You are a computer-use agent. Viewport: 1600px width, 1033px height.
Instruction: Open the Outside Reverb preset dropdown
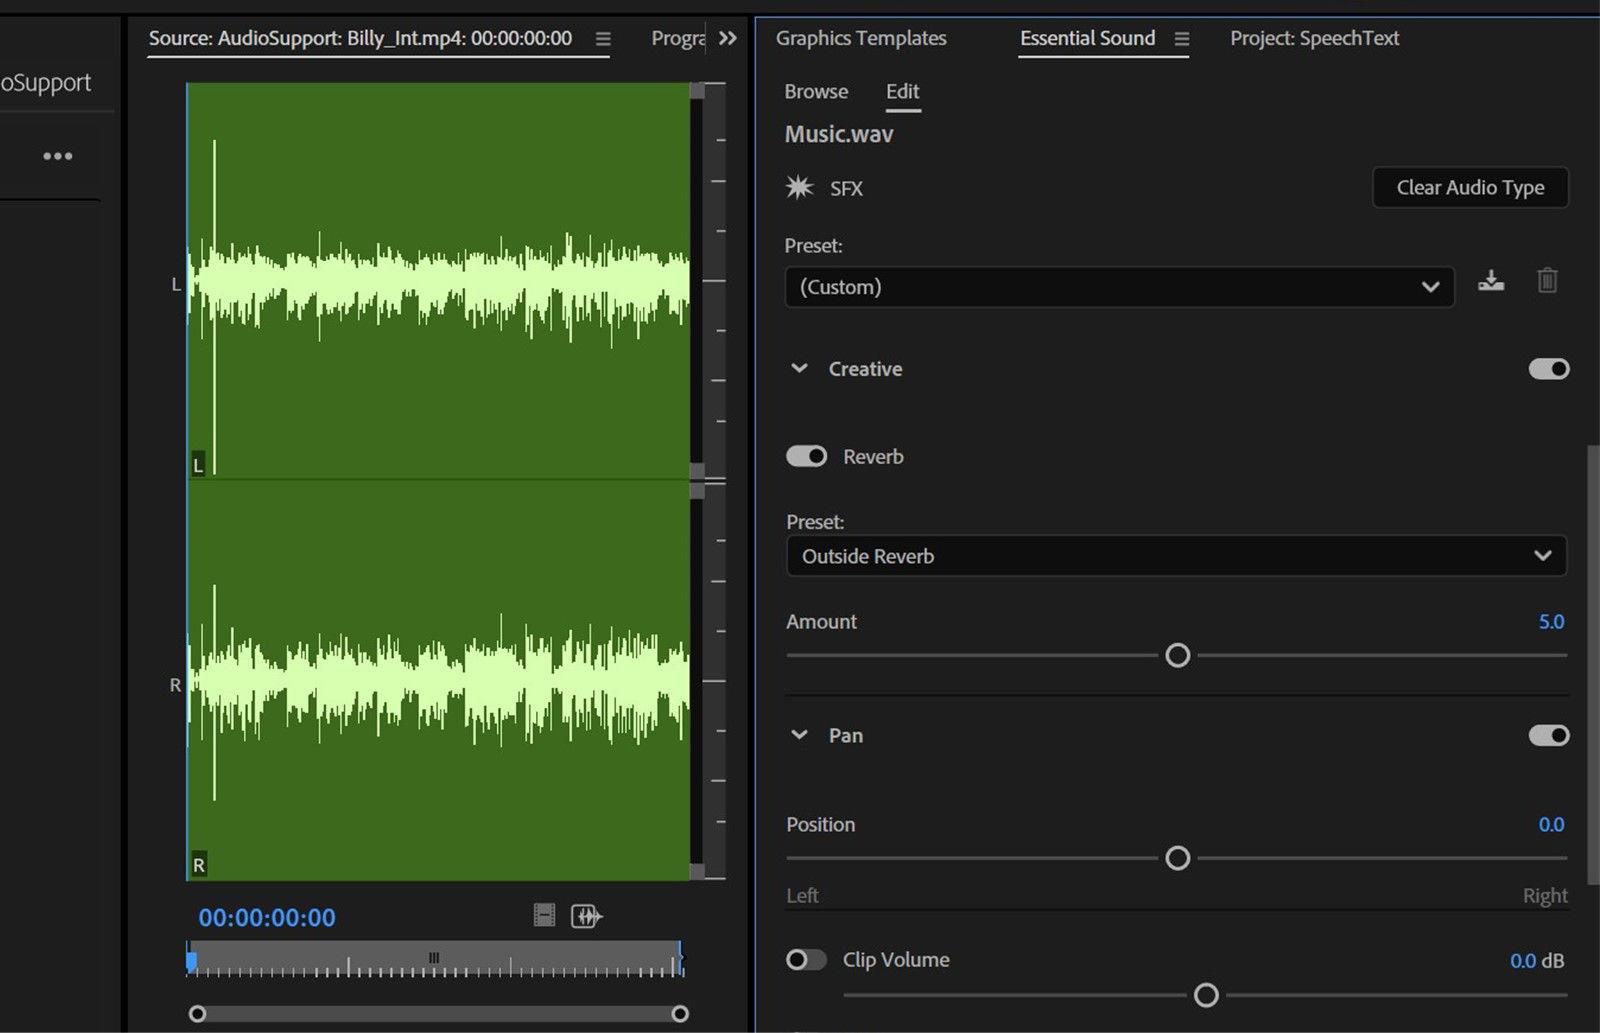[x=1176, y=556]
